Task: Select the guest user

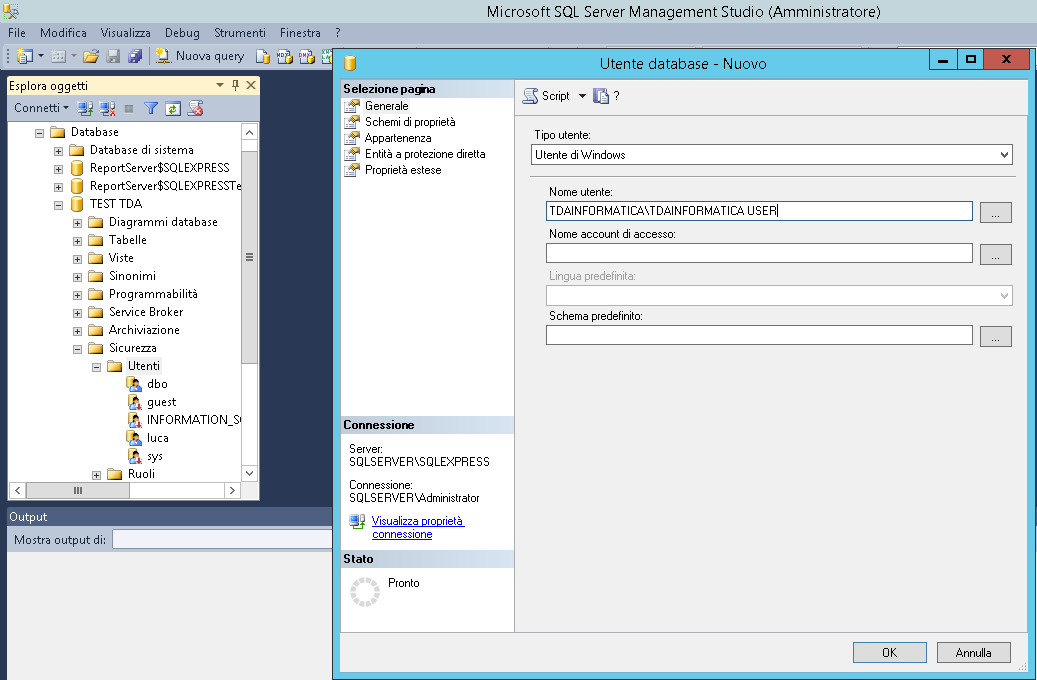Action: point(161,402)
